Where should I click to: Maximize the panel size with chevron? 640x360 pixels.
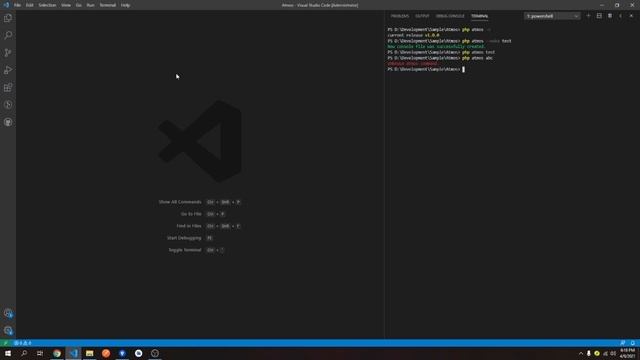620,16
